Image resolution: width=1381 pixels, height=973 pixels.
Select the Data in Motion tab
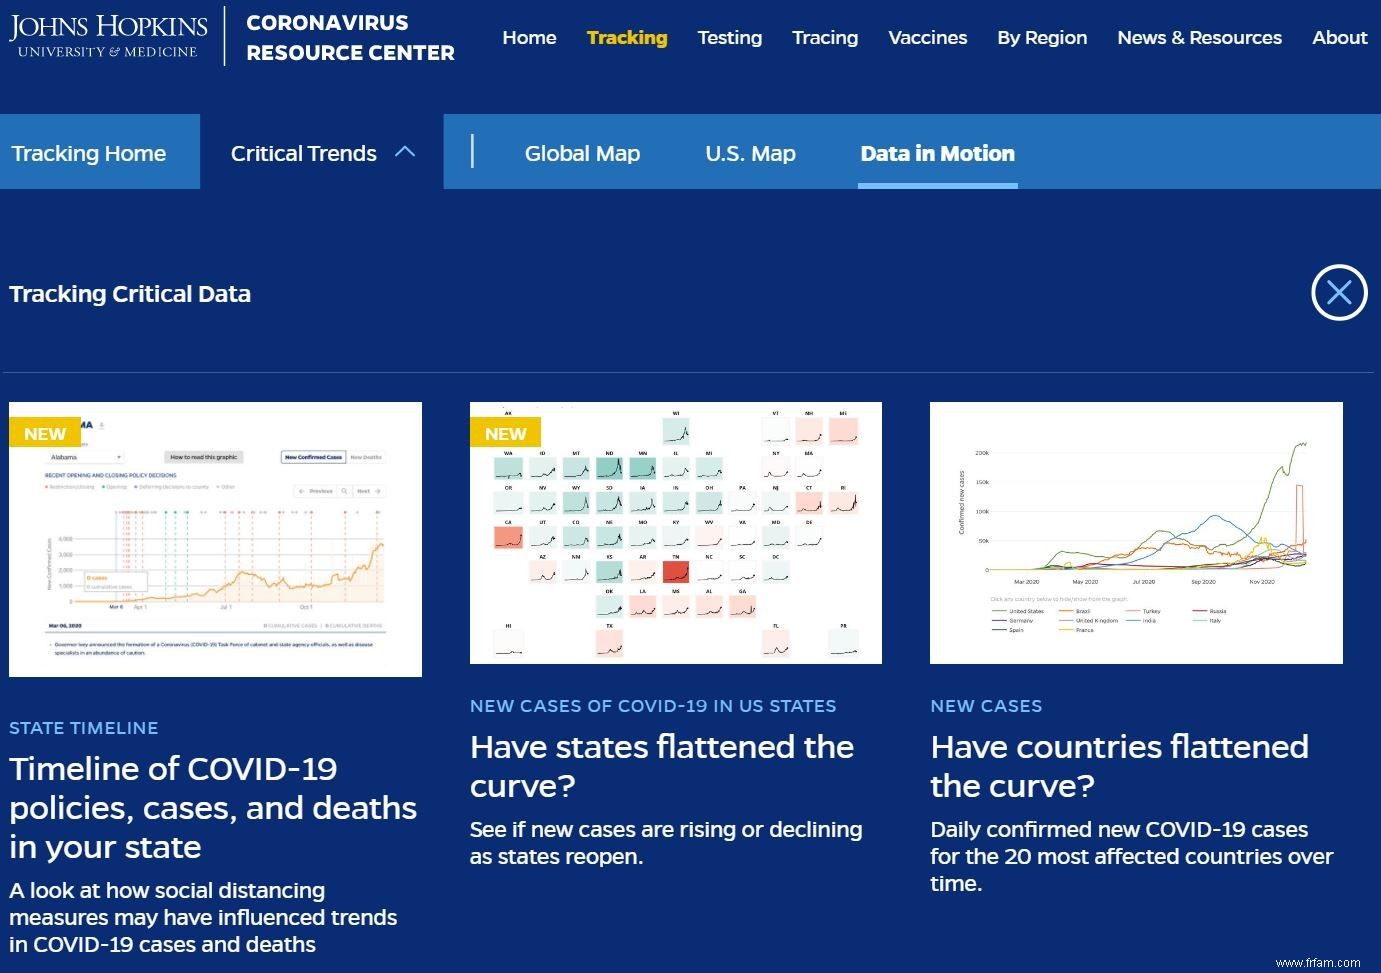938,153
